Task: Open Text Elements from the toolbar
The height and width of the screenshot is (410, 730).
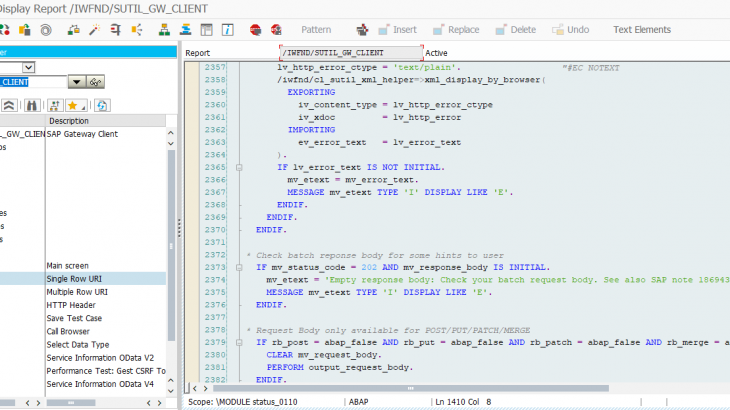Action: pos(642,30)
